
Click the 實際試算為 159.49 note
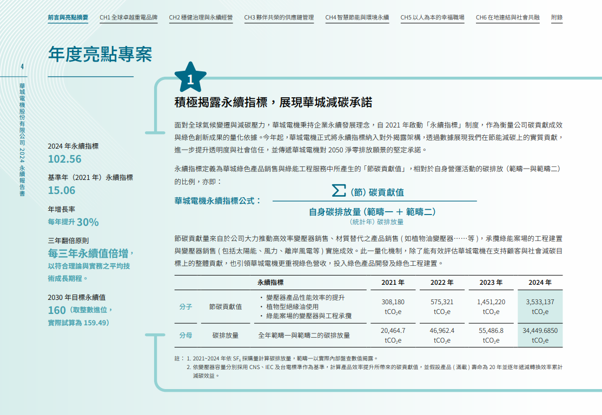pos(78,323)
